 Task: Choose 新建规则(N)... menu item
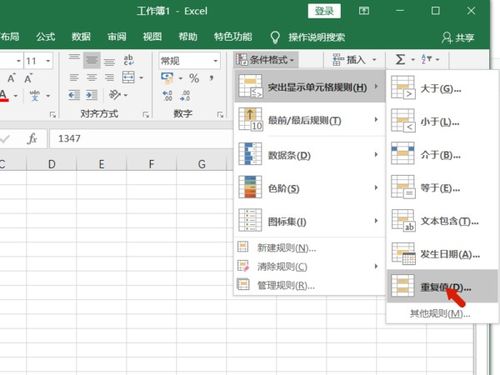click(x=310, y=248)
